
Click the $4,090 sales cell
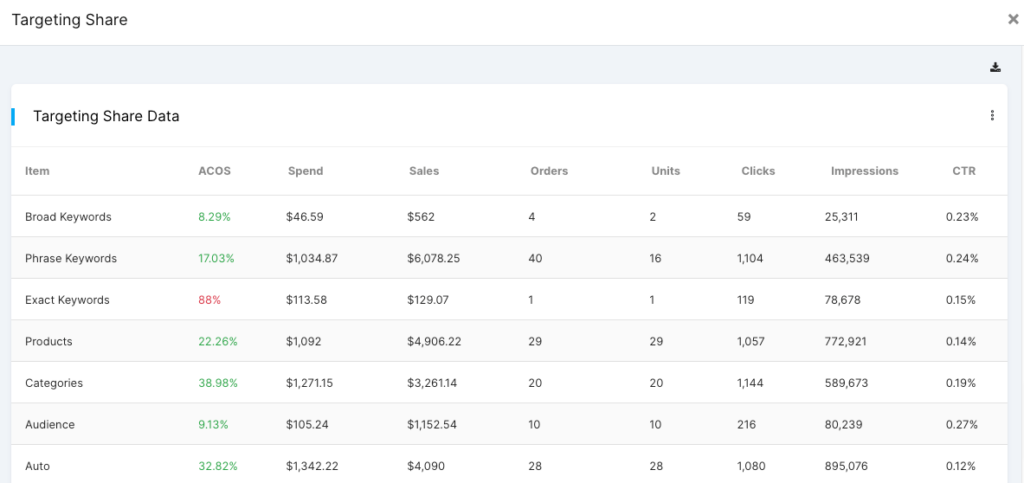[425, 467]
